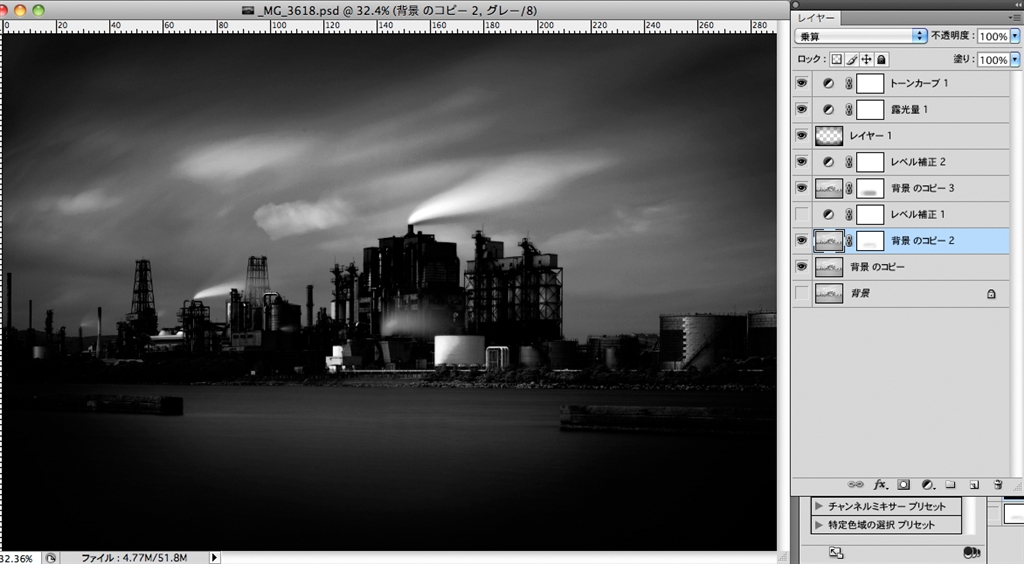Open the 不透明度 opacity dropdown arrow
This screenshot has height=564, width=1024.
click(1015, 35)
